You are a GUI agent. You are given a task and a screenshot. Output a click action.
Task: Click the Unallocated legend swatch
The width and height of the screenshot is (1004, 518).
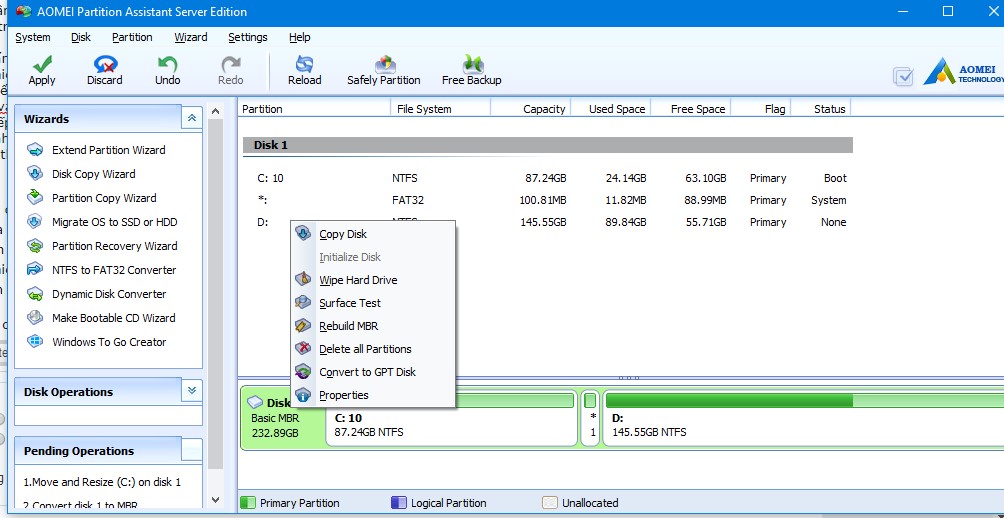(550, 503)
